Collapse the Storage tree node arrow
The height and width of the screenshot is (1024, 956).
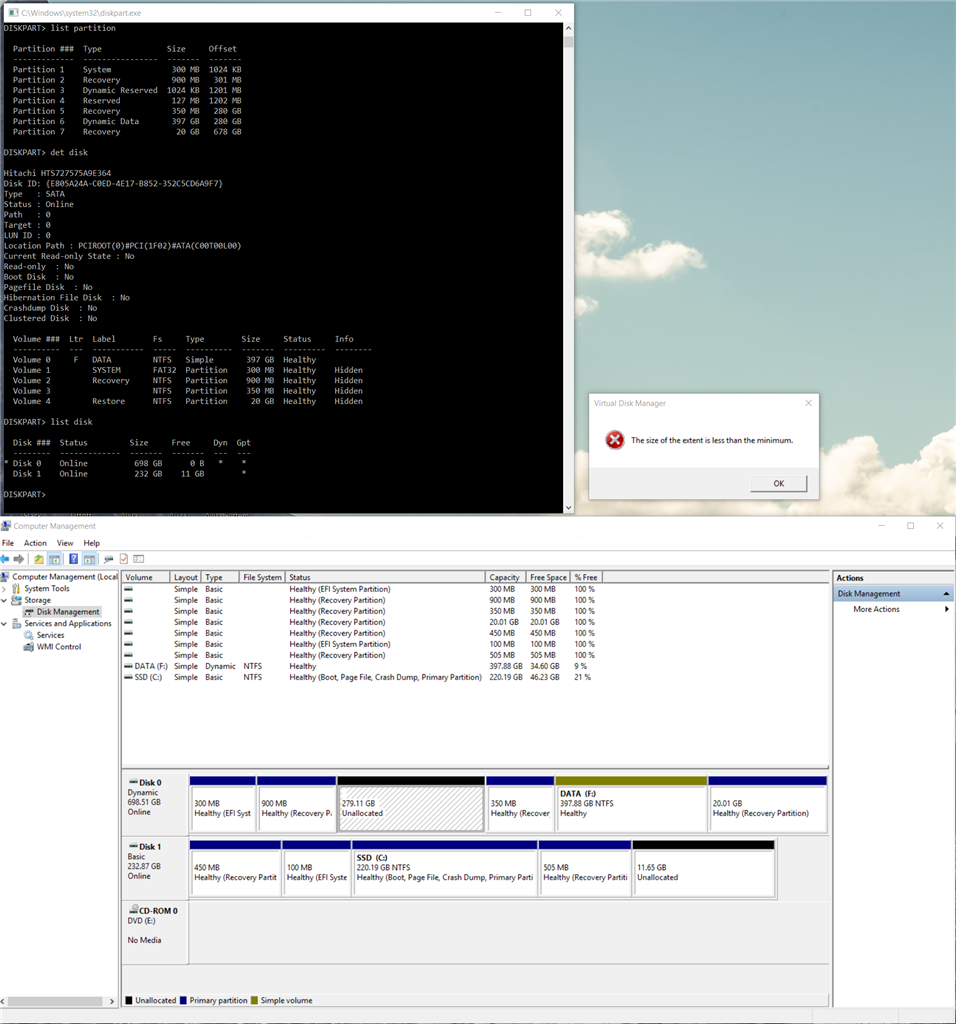coord(5,600)
